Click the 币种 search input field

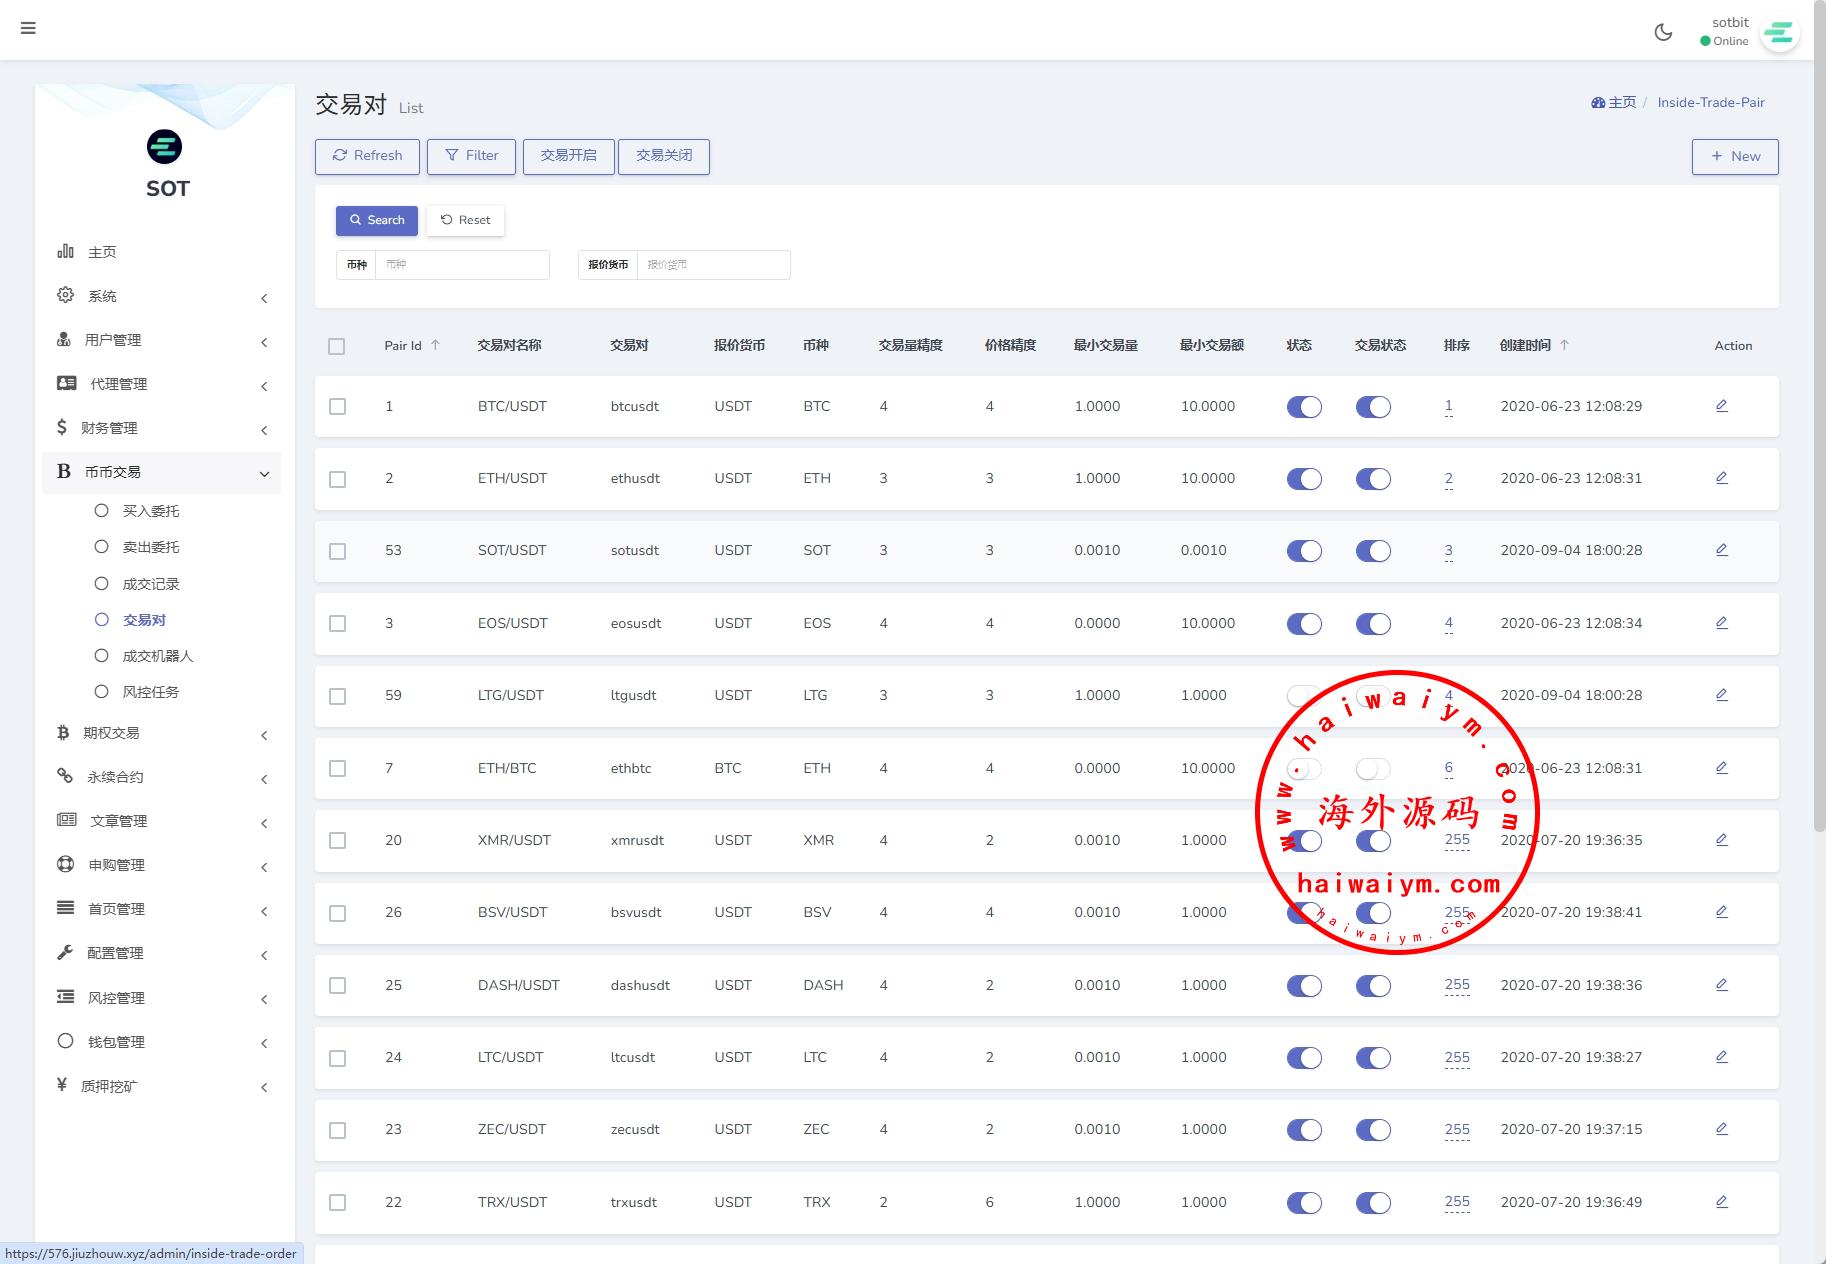click(x=461, y=265)
